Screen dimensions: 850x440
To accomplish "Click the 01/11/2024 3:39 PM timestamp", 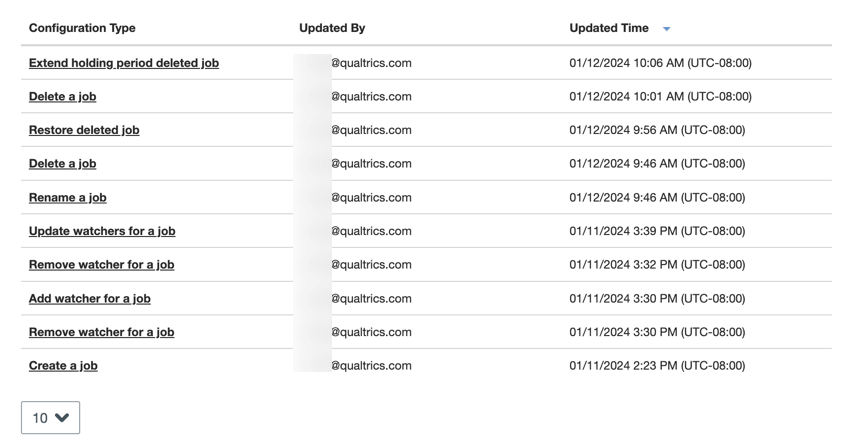I will click(x=657, y=231).
